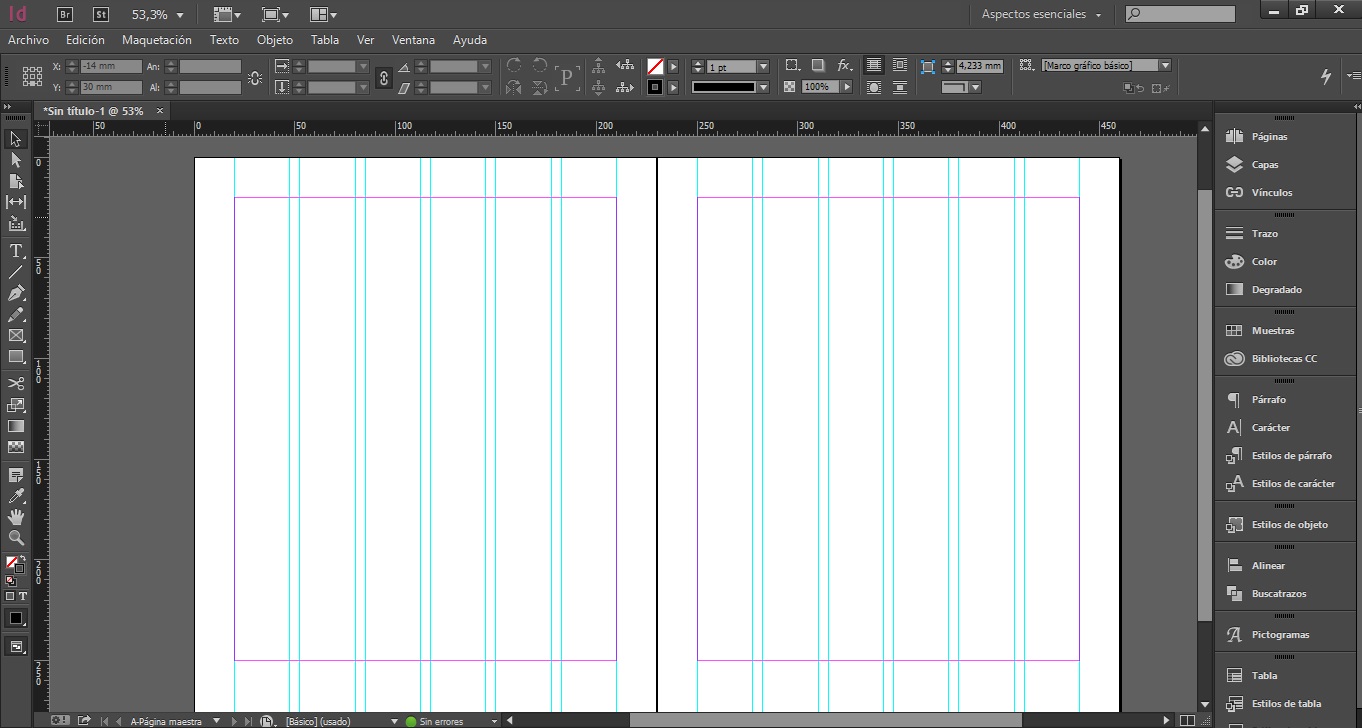Screen dimensions: 1362x728
Task: Open the Maquetación menu
Action: click(x=157, y=40)
